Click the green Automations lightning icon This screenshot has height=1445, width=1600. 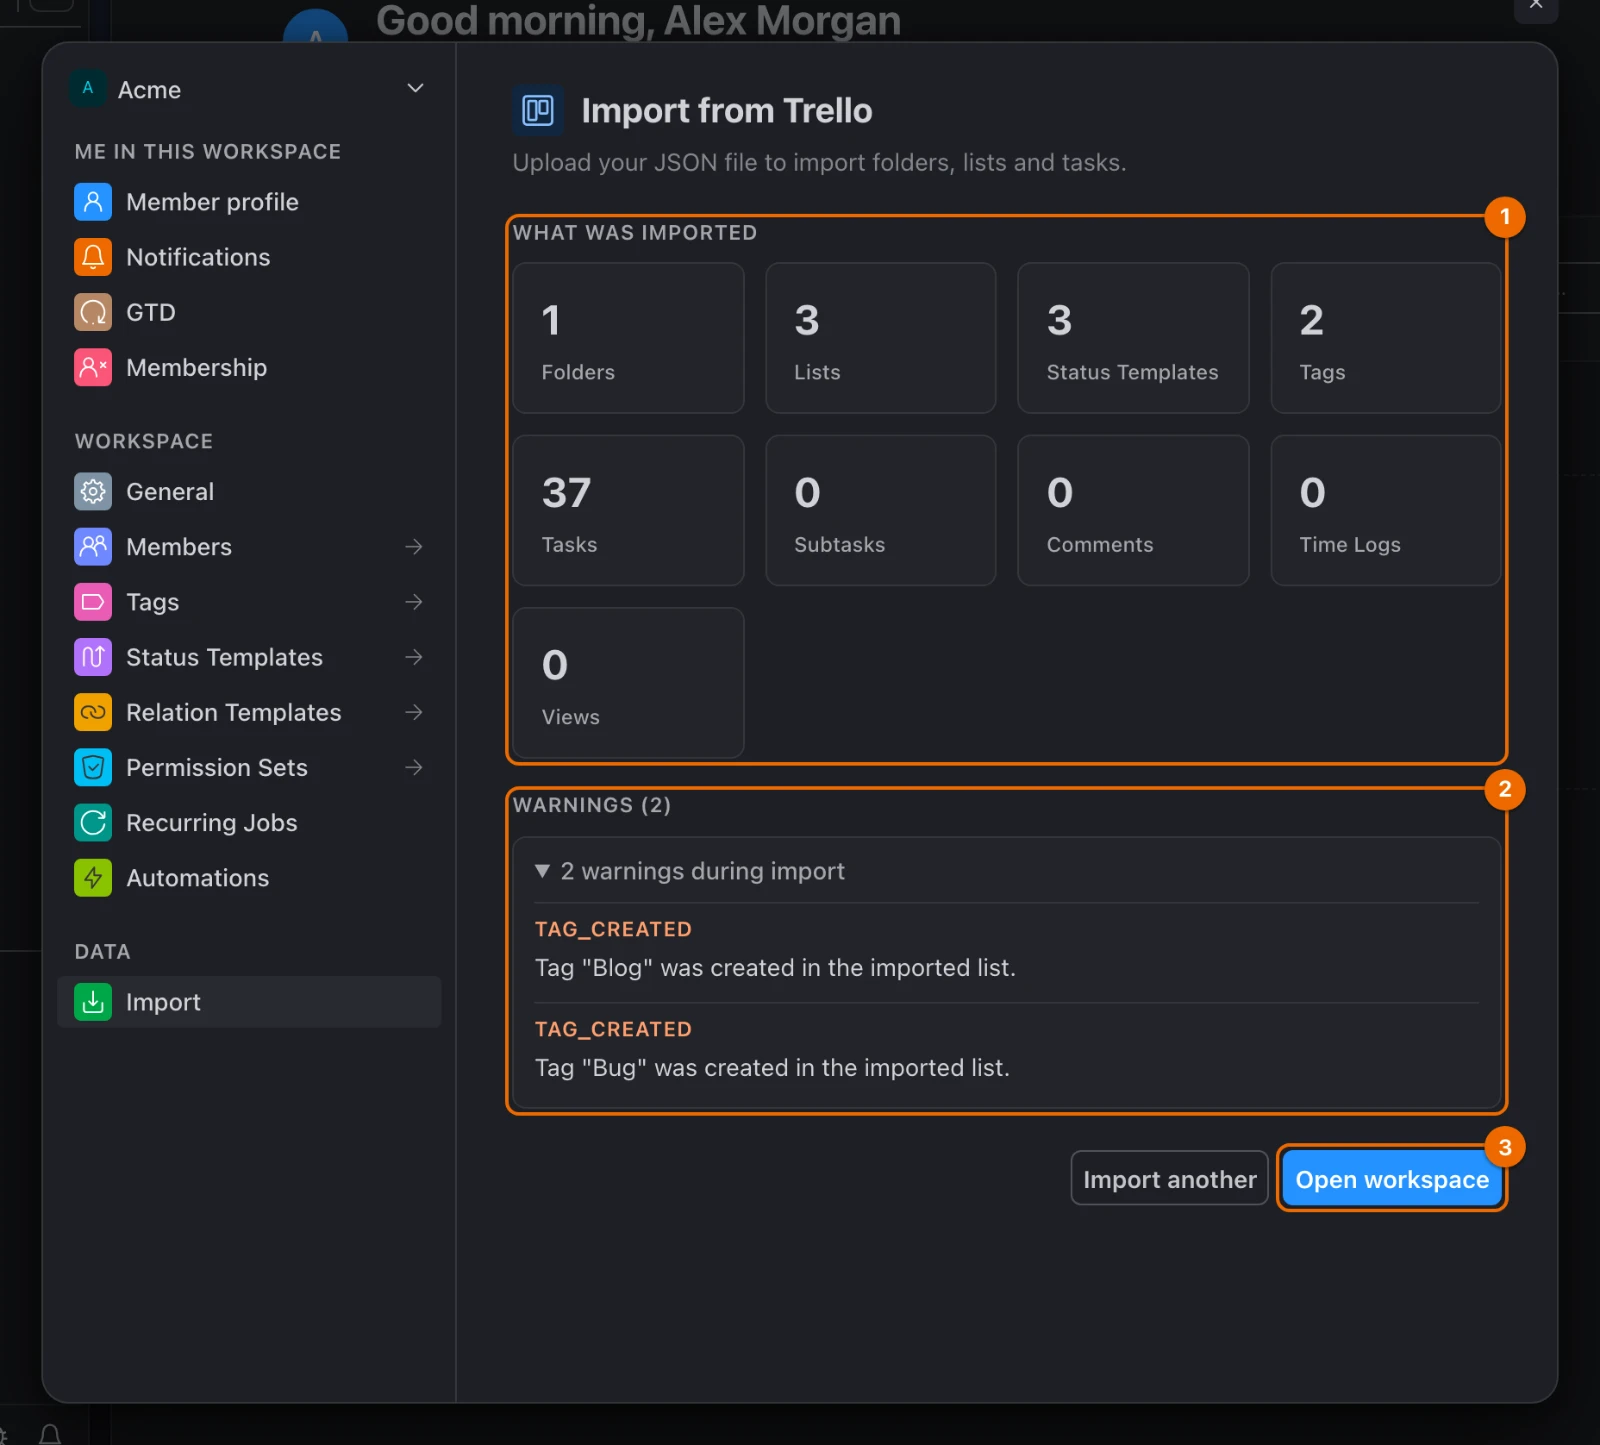click(x=93, y=878)
